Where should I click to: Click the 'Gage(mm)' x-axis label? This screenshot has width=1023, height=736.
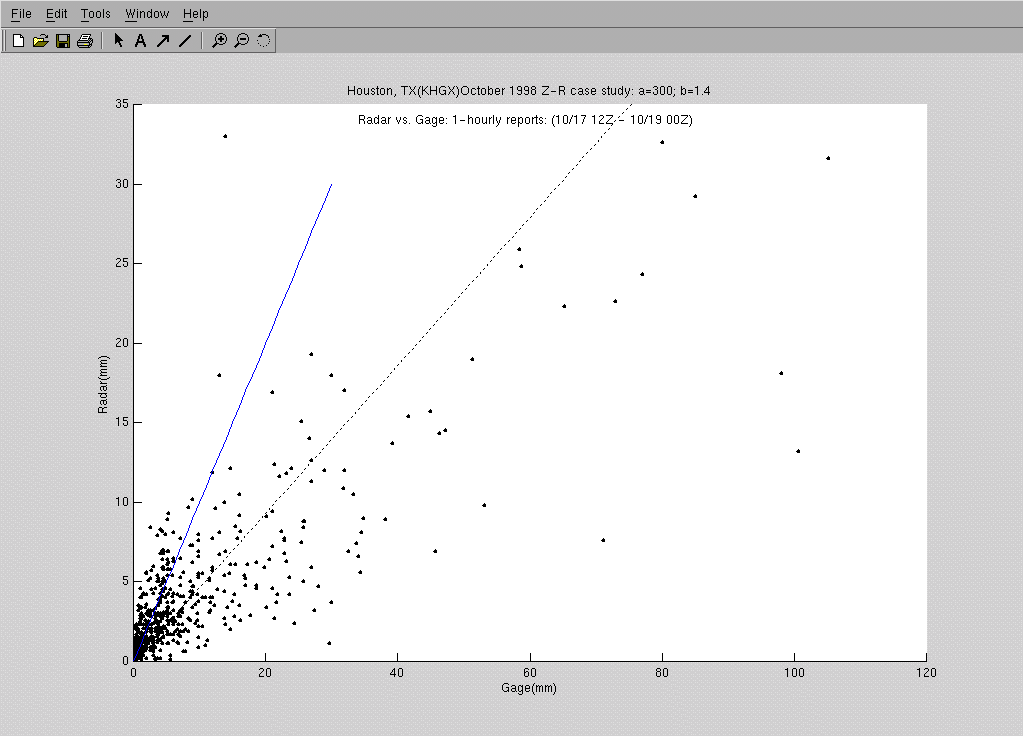pyautogui.click(x=528, y=688)
